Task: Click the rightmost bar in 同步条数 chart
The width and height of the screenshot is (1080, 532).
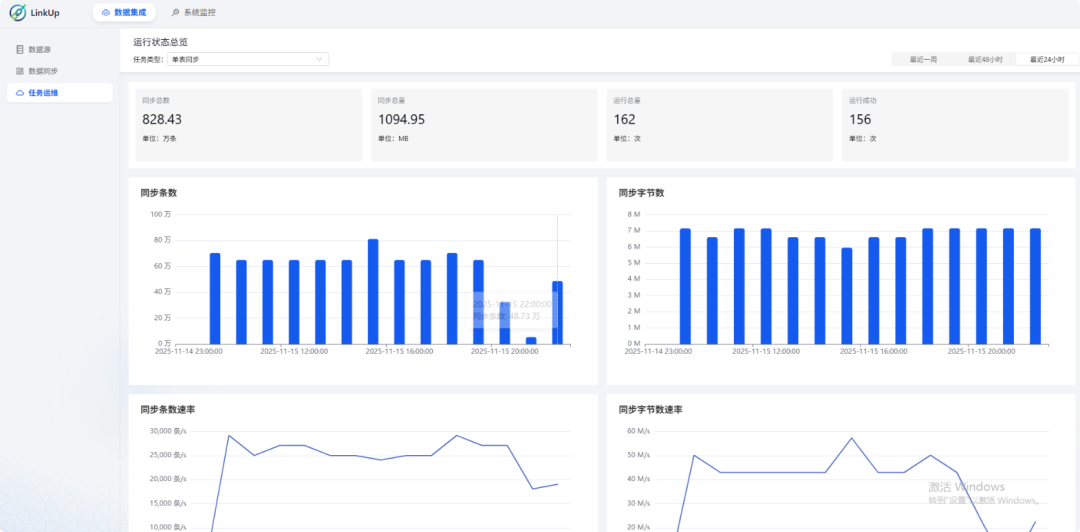Action: 557,313
